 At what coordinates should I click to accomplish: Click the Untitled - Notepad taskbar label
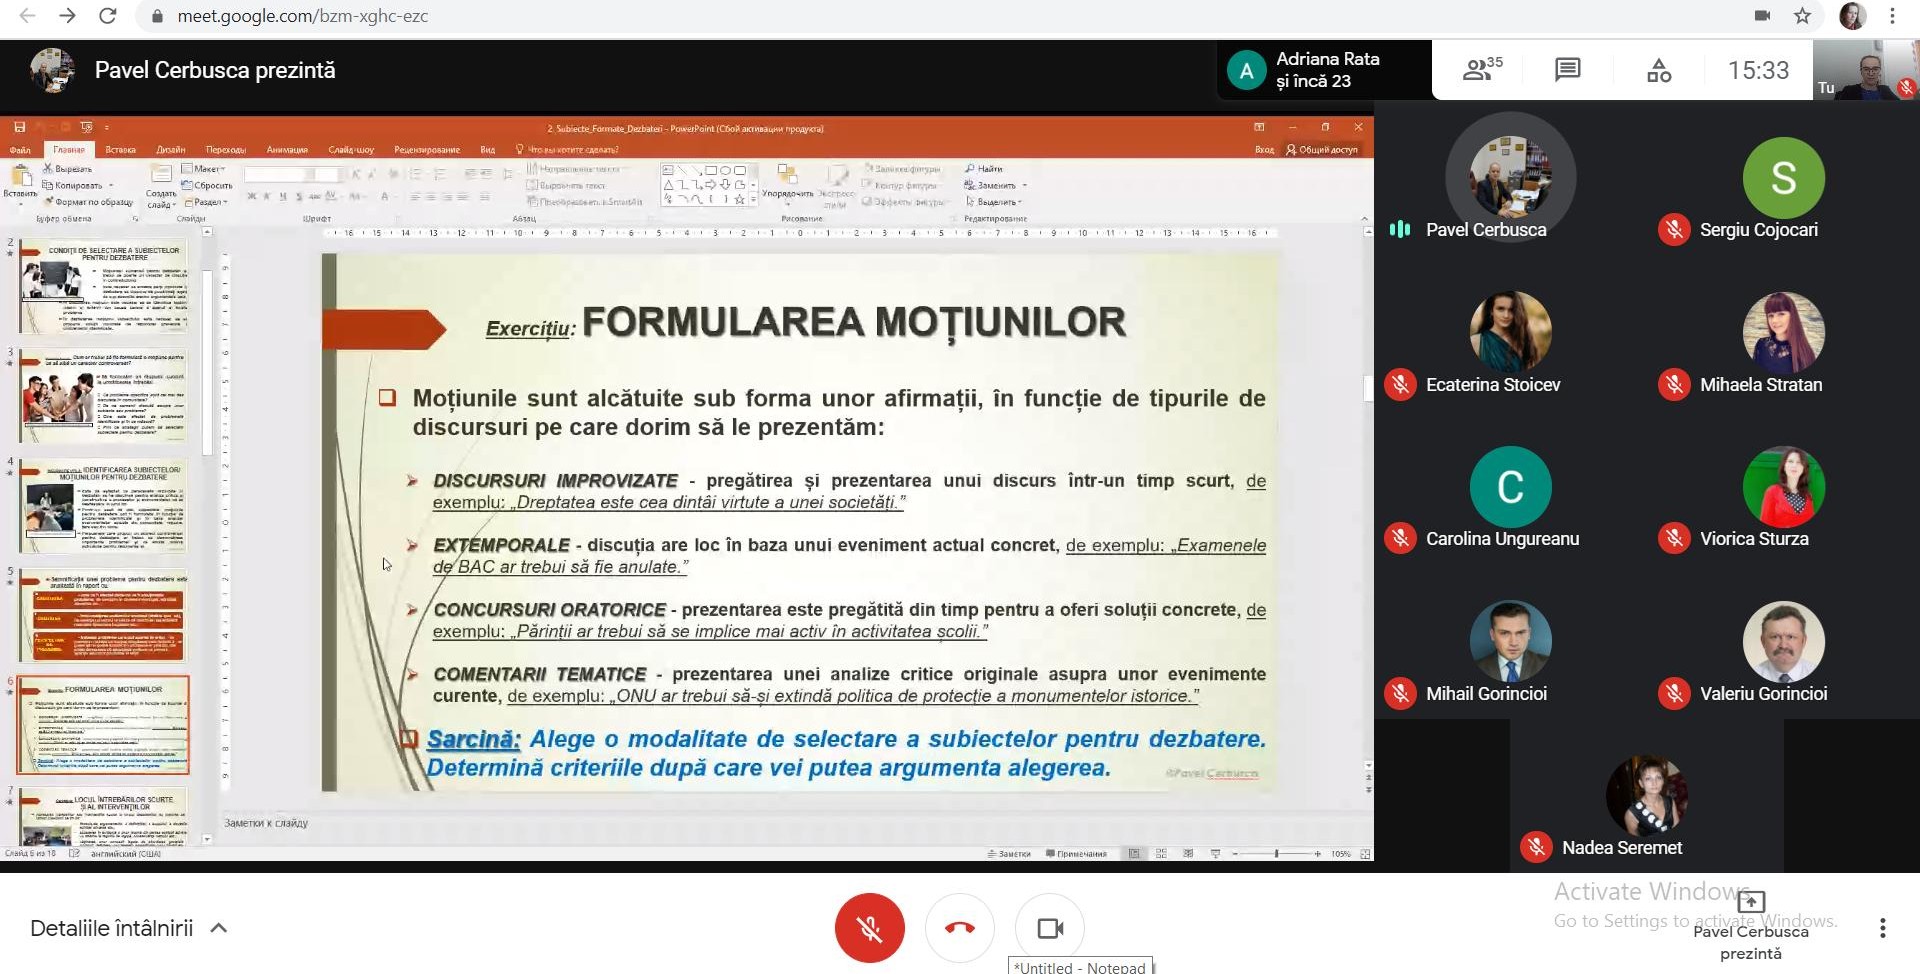pyautogui.click(x=1080, y=967)
